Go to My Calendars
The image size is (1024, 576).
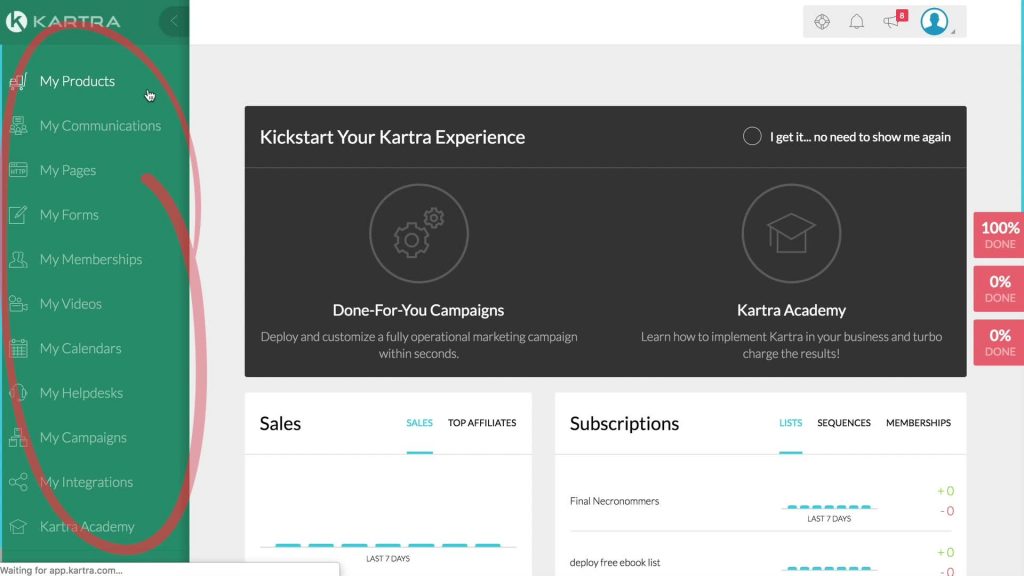pos(80,348)
